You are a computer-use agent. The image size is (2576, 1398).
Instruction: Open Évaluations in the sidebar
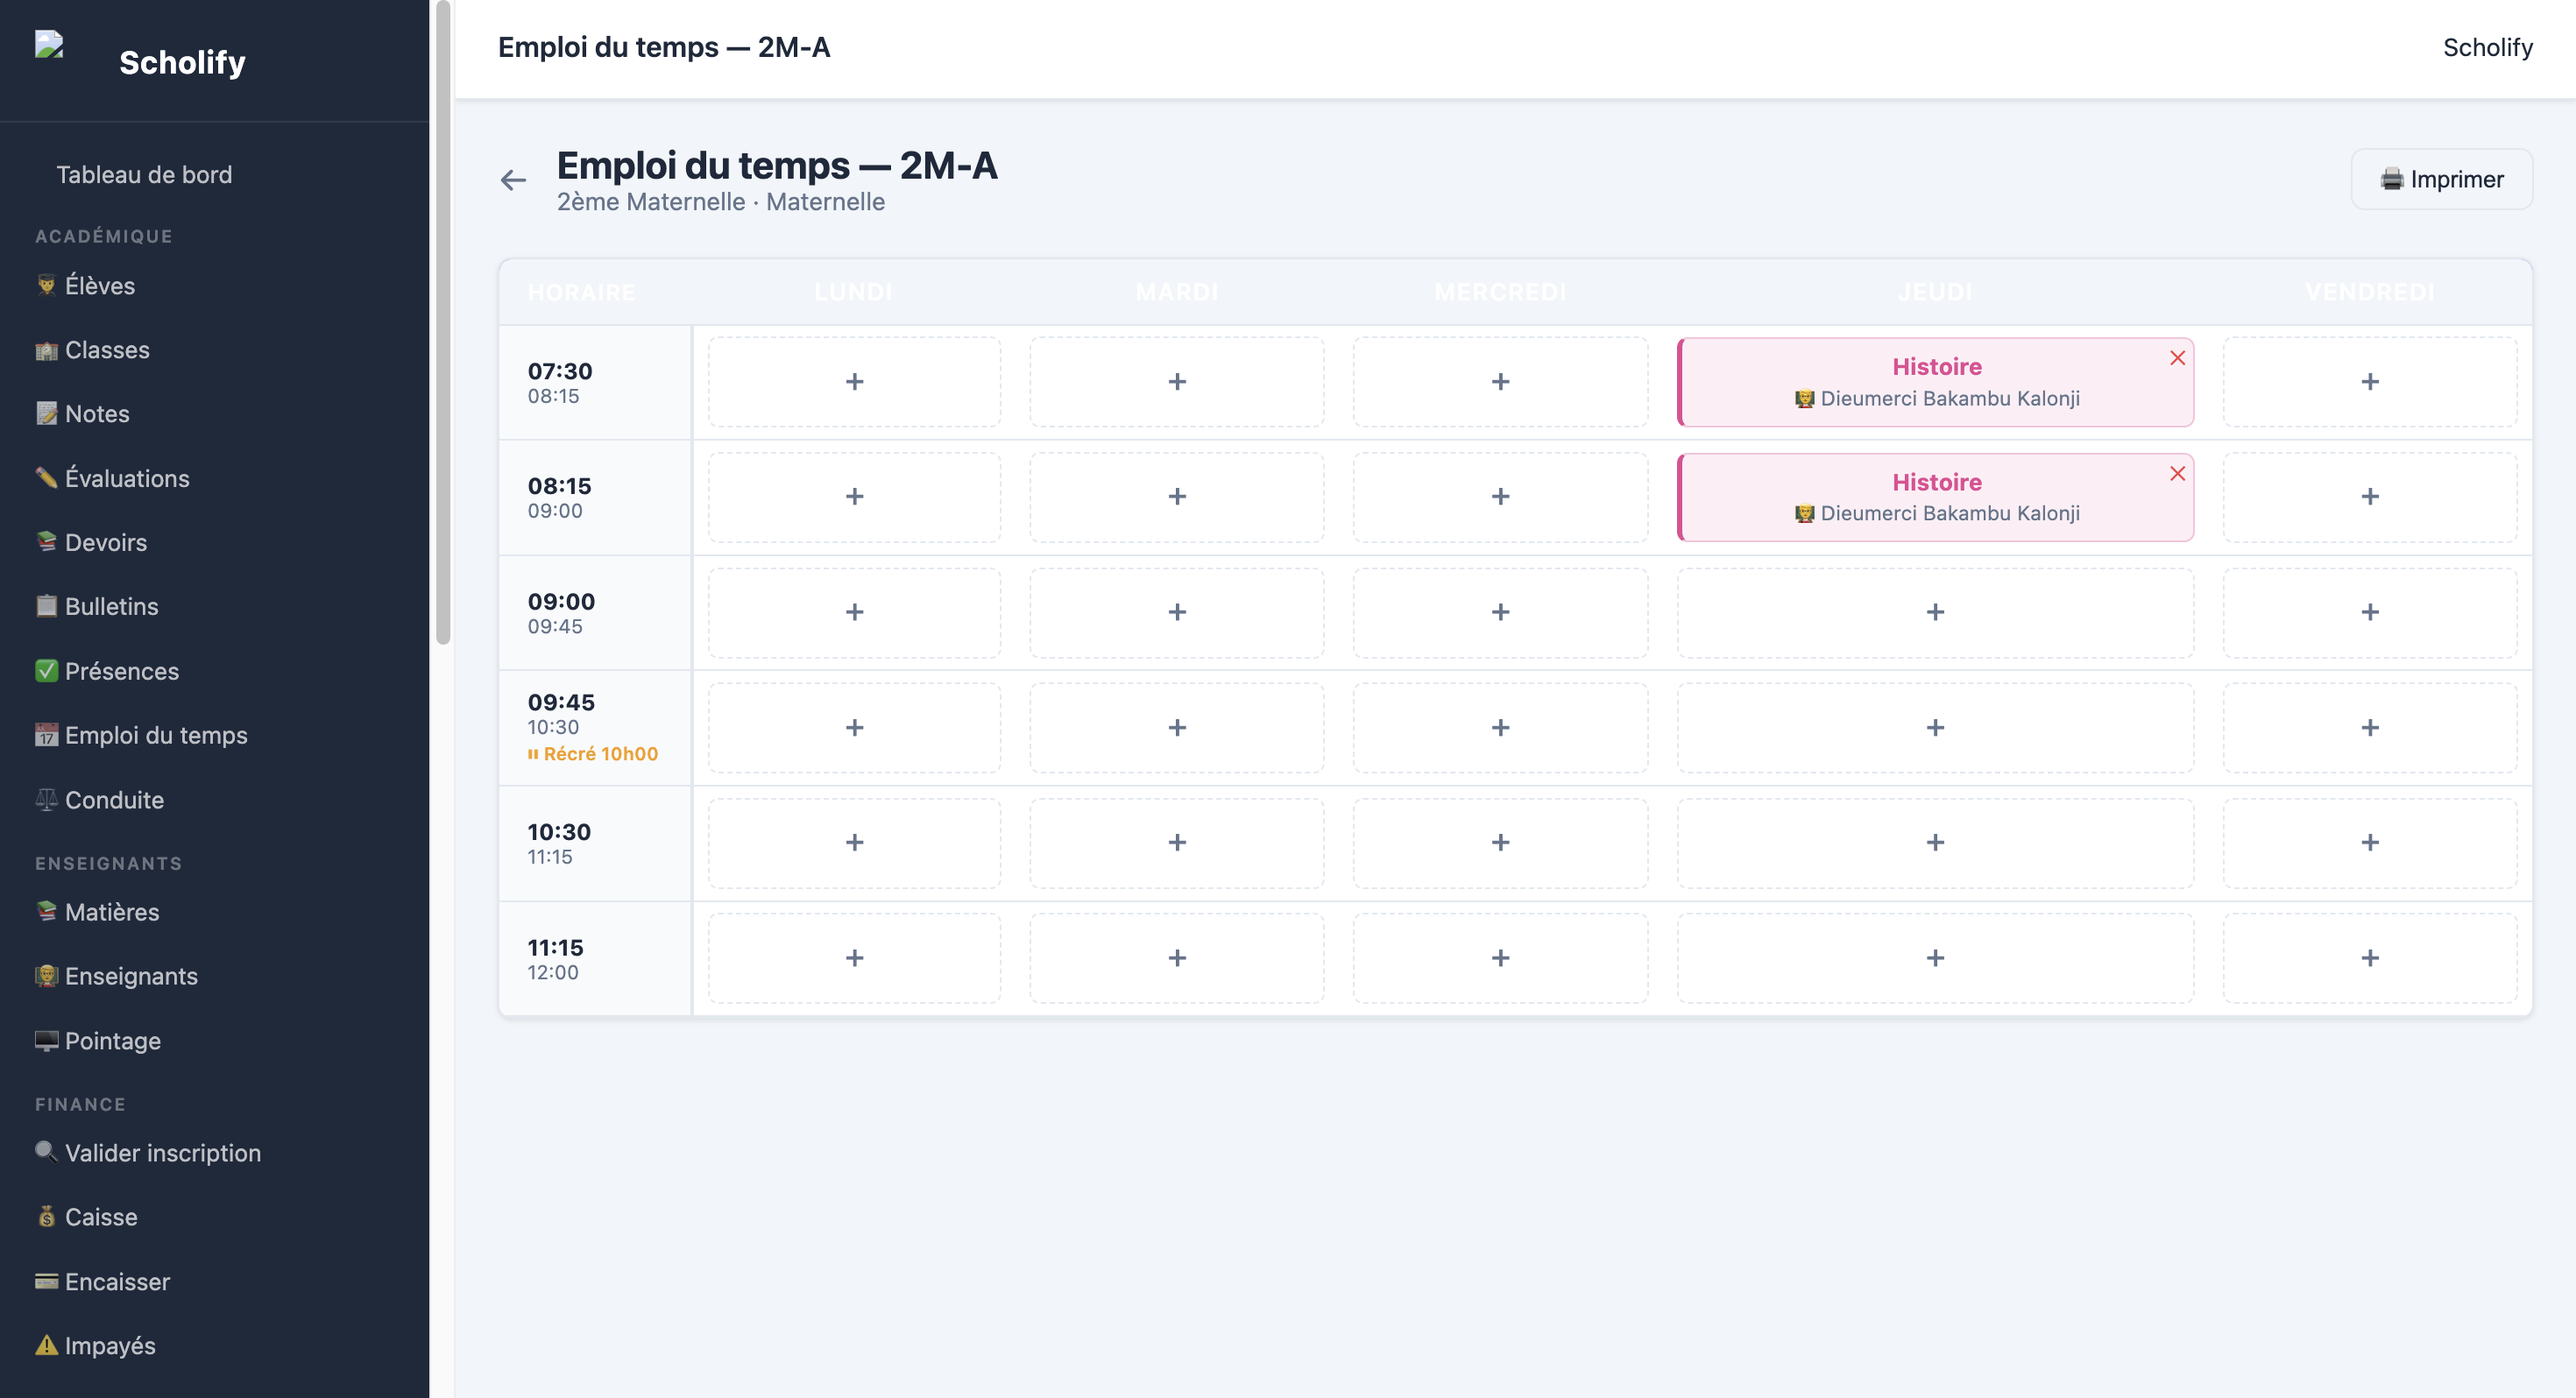click(x=112, y=478)
